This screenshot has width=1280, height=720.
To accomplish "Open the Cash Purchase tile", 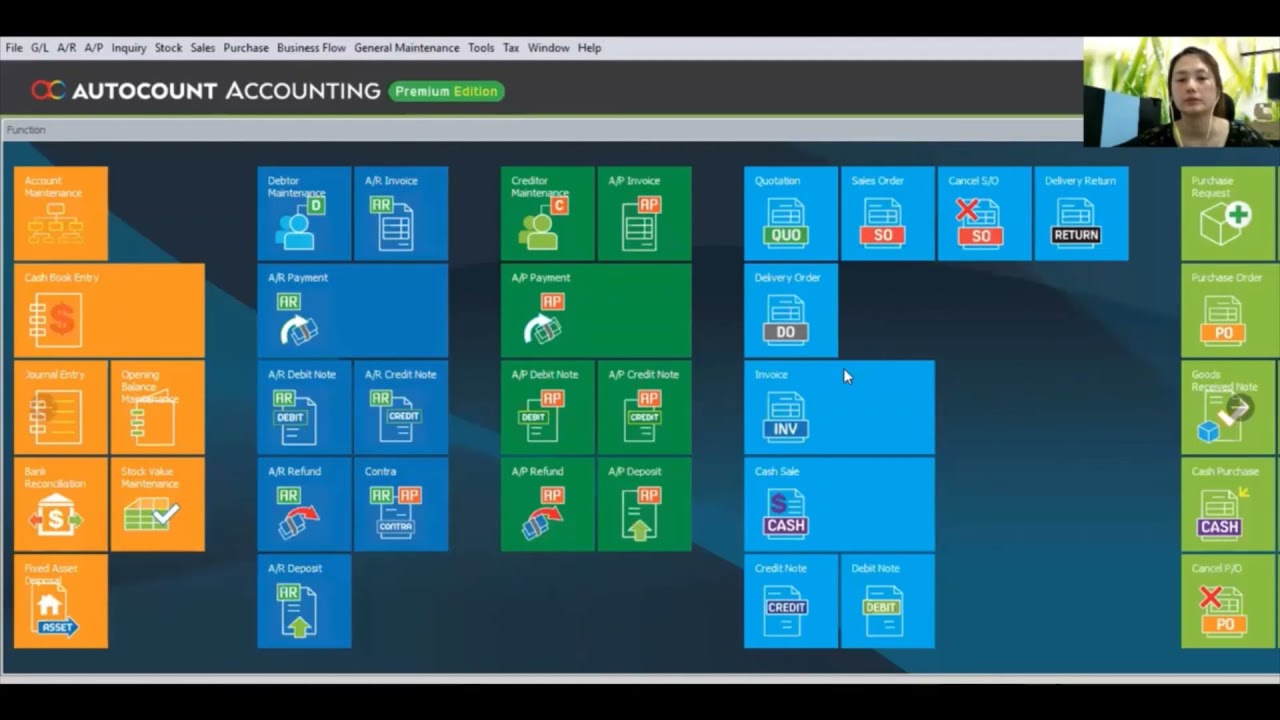I will [x=1228, y=504].
